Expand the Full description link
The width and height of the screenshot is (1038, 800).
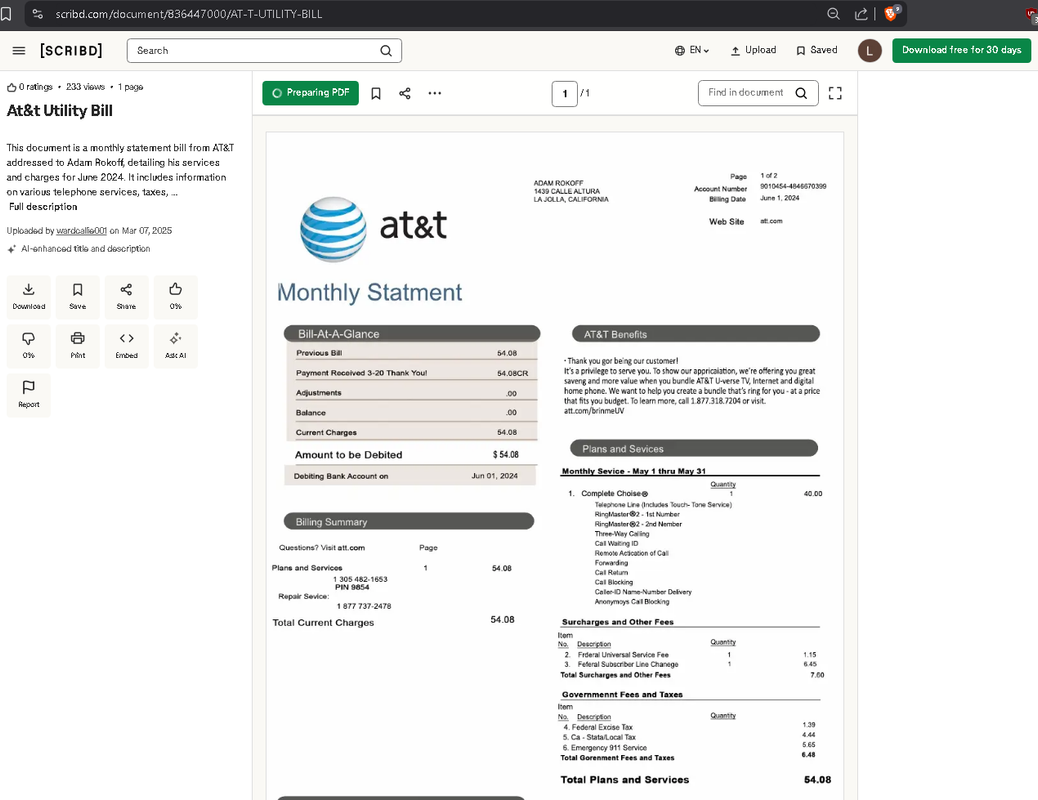point(43,207)
